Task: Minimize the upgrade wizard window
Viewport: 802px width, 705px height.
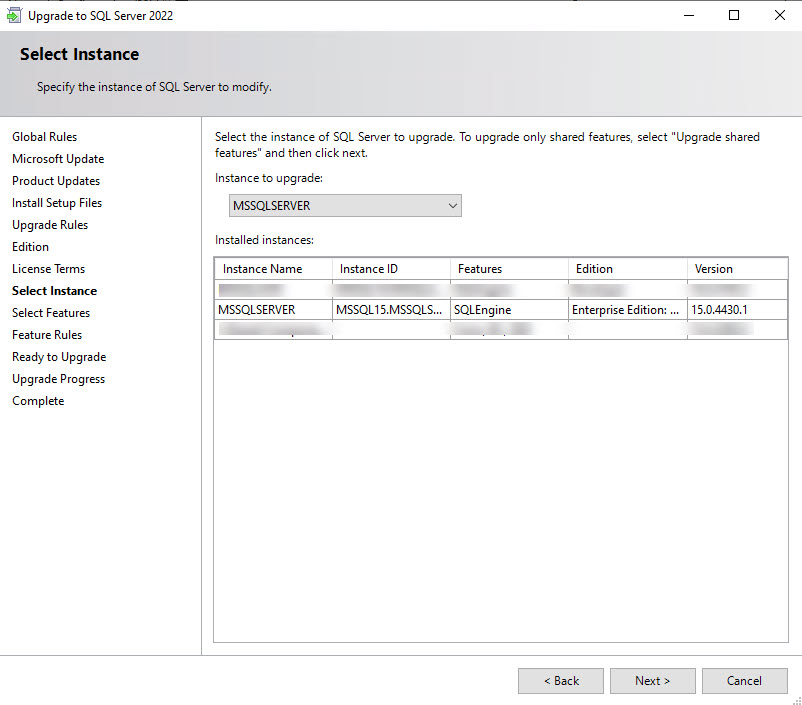Action: 689,15
